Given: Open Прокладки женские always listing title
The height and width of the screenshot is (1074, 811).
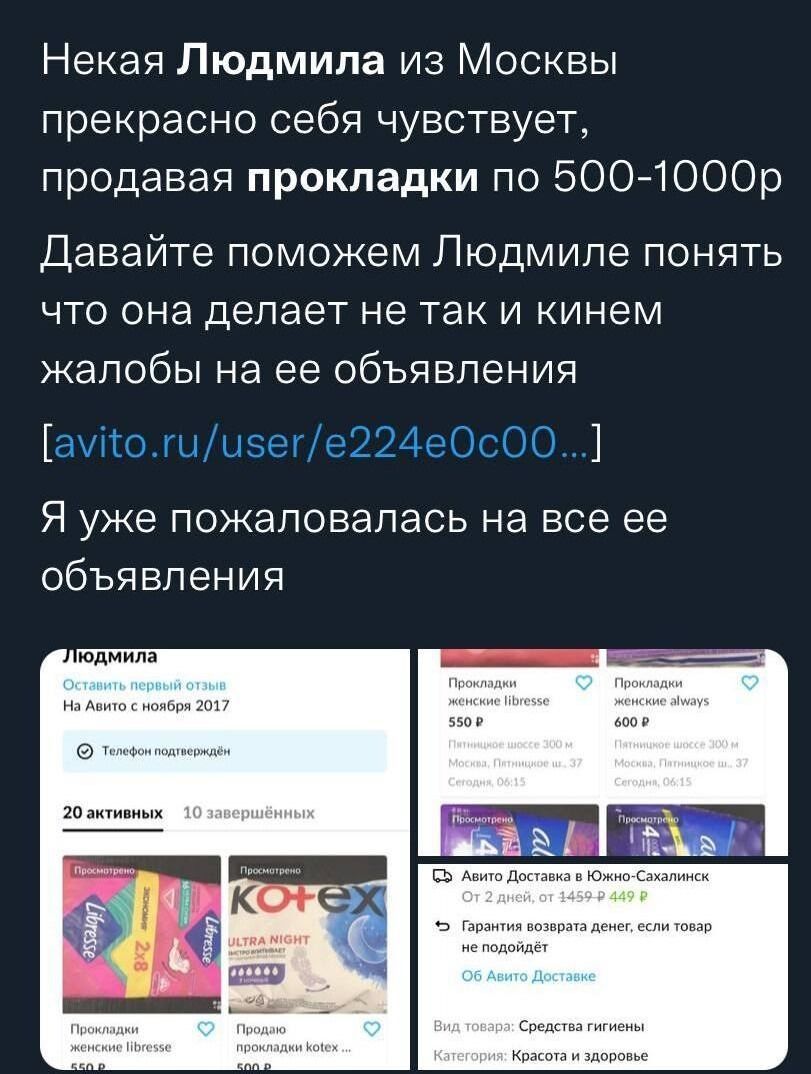Looking at the screenshot, I should (x=662, y=692).
